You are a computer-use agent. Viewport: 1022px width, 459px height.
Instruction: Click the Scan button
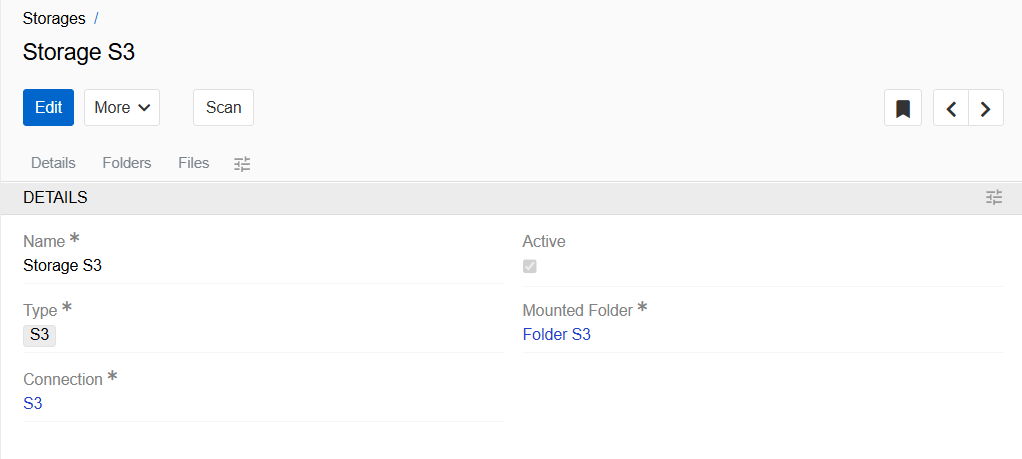click(223, 108)
